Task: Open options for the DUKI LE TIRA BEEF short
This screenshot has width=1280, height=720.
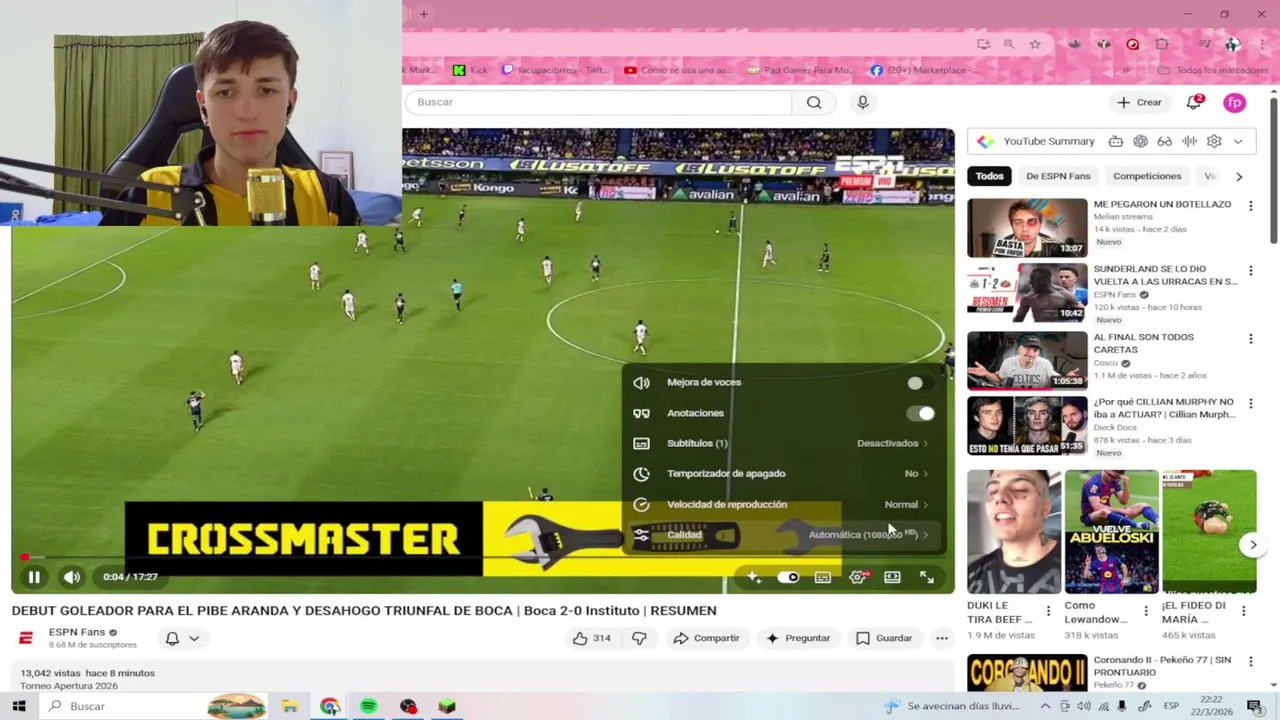Action: (x=1048, y=611)
